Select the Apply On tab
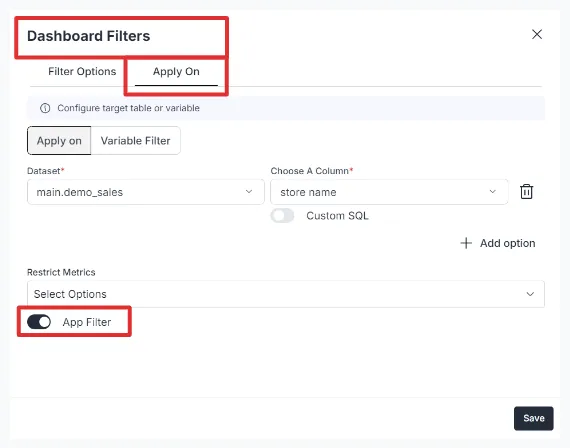The width and height of the screenshot is (570, 448). point(176,72)
